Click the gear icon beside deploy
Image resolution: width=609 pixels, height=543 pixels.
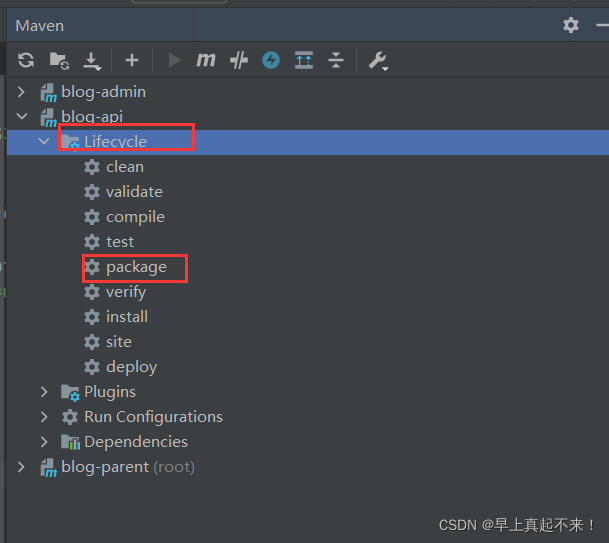click(92, 367)
